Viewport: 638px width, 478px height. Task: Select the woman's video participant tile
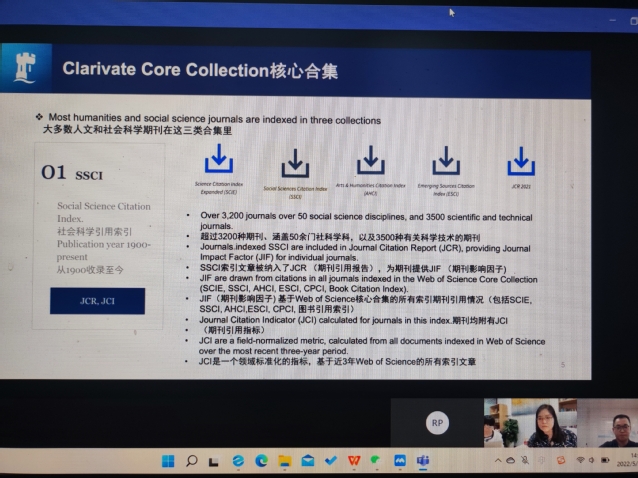530,423
